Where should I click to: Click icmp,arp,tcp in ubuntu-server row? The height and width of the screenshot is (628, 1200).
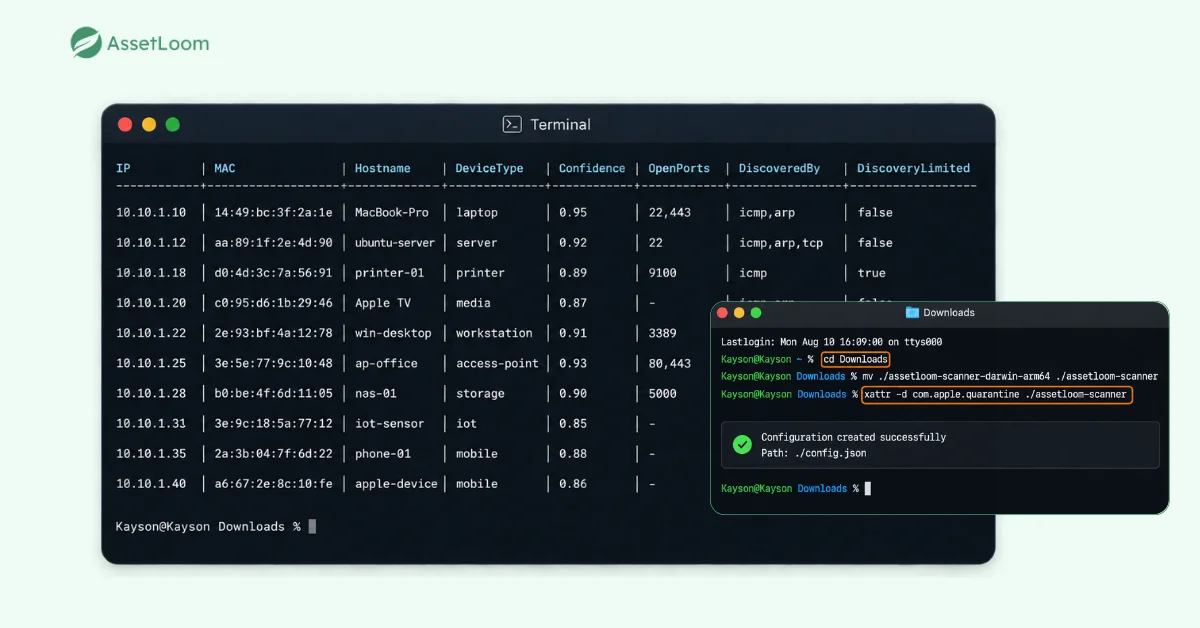pos(781,243)
